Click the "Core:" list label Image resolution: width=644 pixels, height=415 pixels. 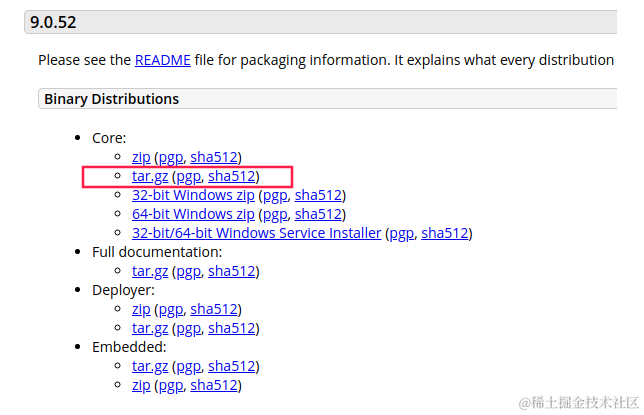click(x=109, y=138)
